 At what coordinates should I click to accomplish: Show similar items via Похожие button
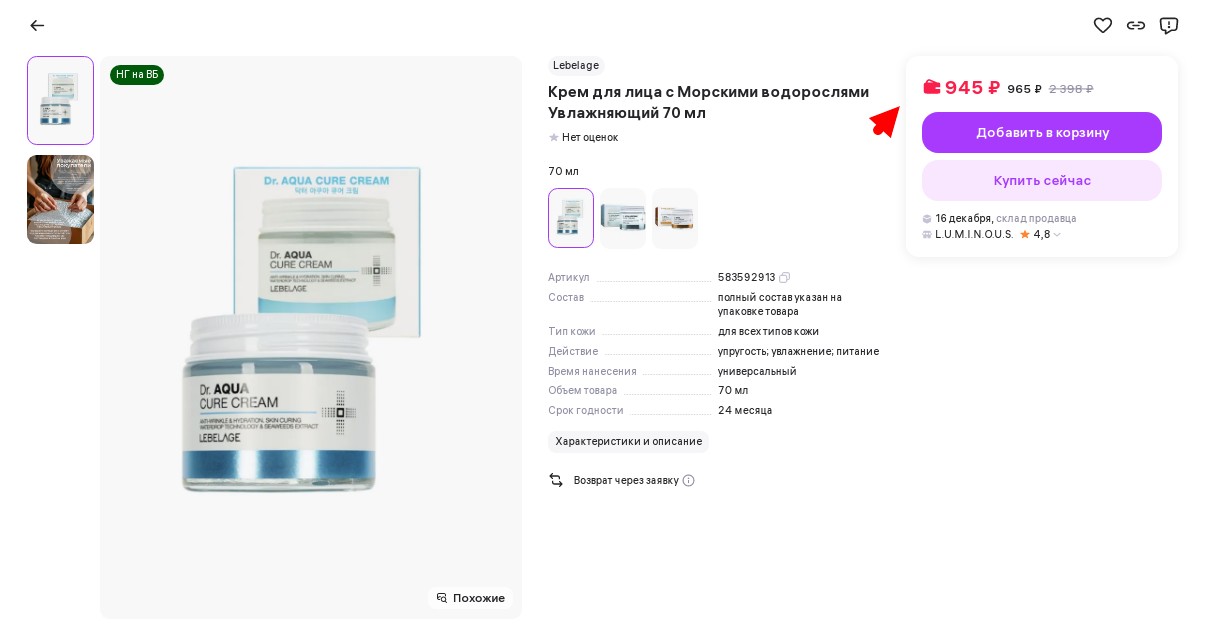pos(470,598)
